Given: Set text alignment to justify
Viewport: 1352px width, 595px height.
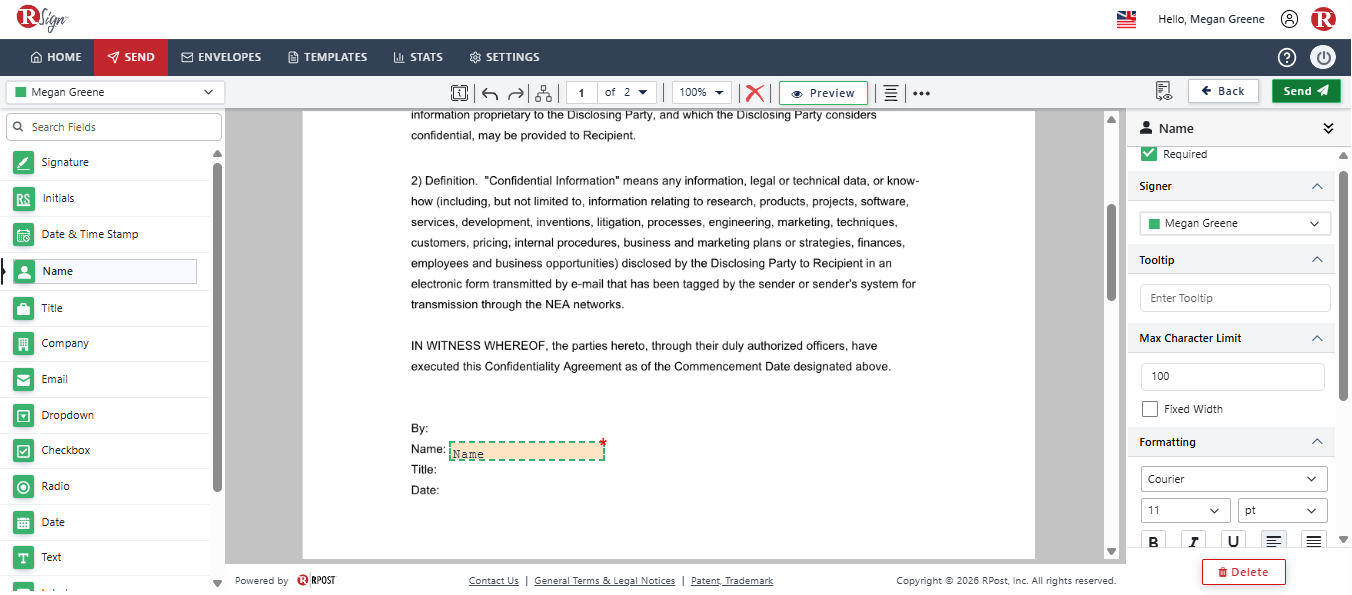Looking at the screenshot, I should 1314,541.
